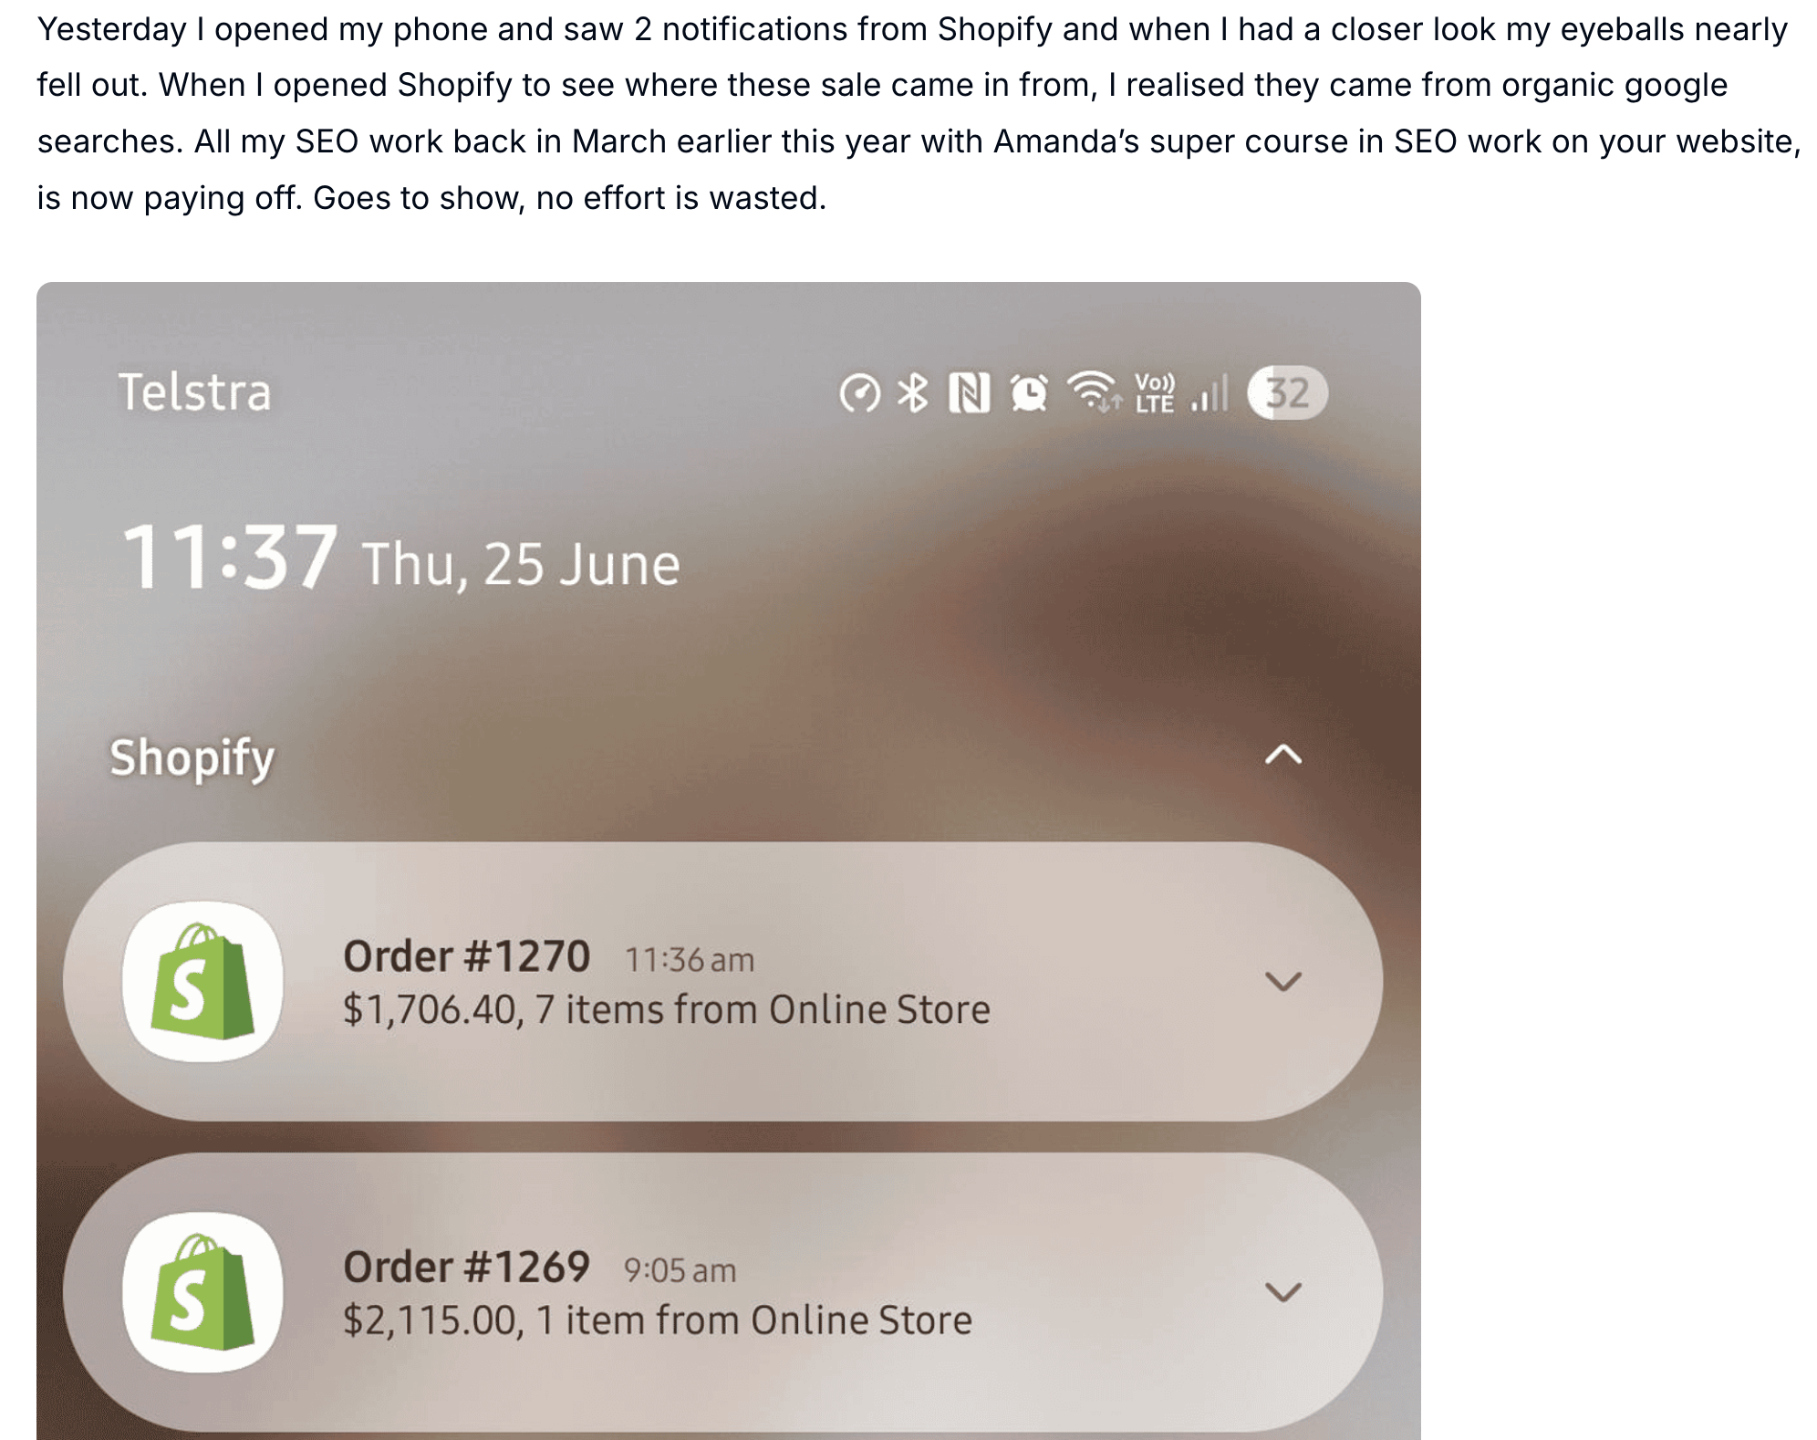Tap the alarm clock status icon
The height and width of the screenshot is (1440, 1817).
pyautogui.click(x=1029, y=393)
